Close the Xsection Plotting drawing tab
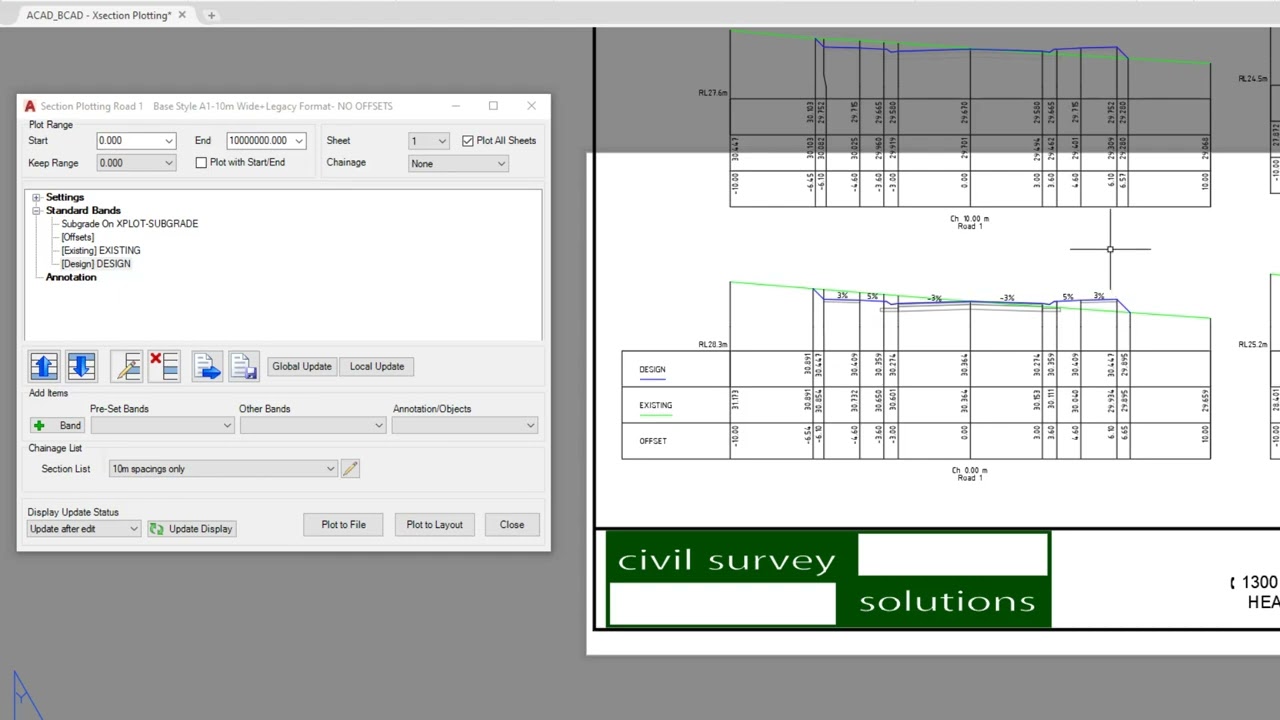This screenshot has height=720, width=1280. (184, 15)
